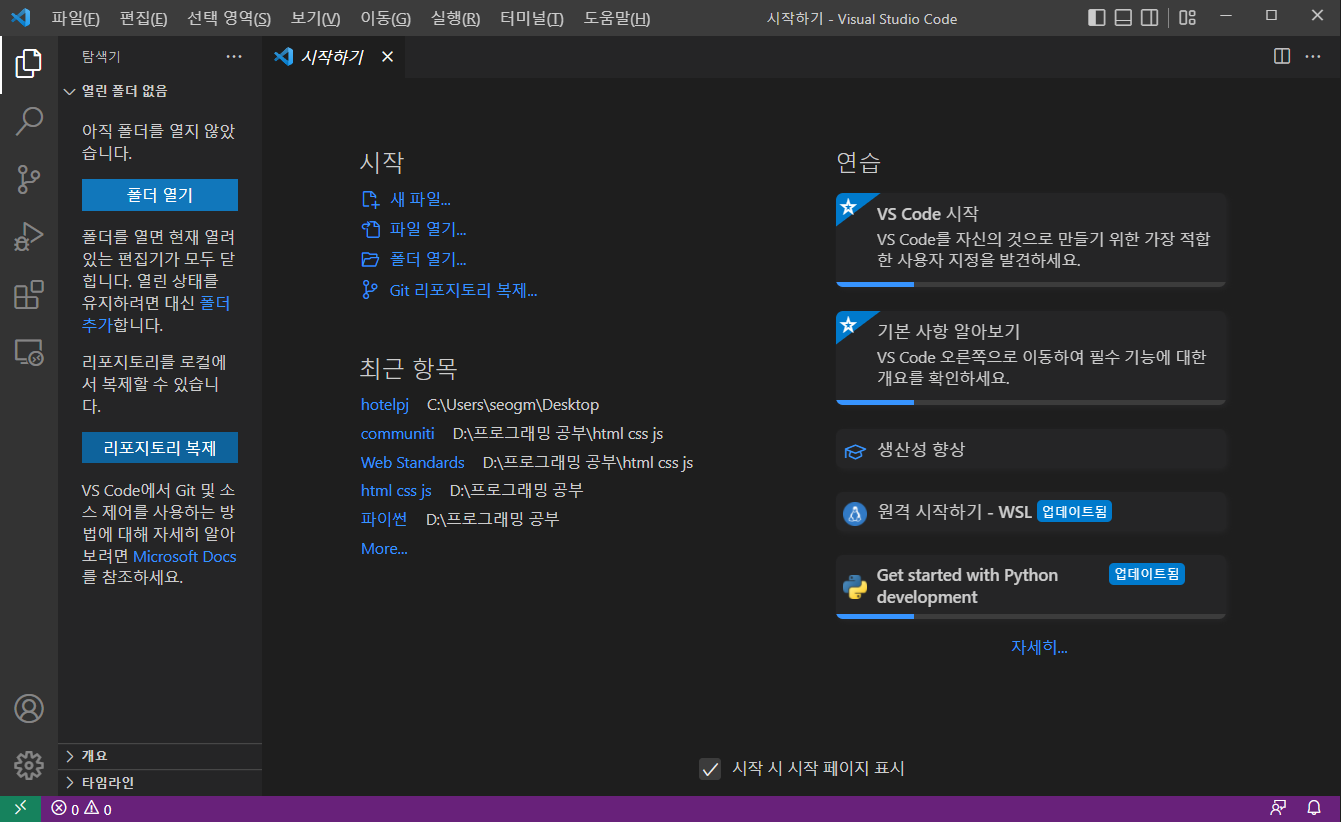
Task: Open the notifications bell icon
Action: click(x=1314, y=809)
